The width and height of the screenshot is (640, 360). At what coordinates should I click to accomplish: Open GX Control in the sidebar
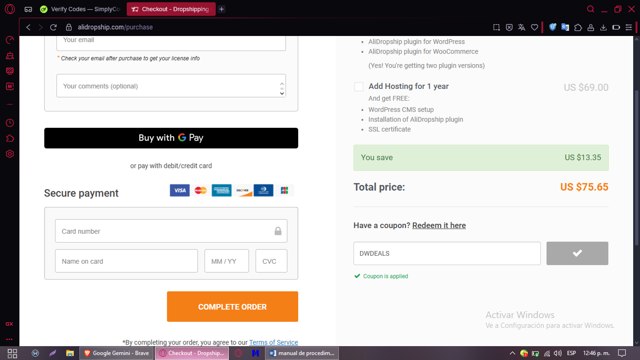tap(10, 40)
